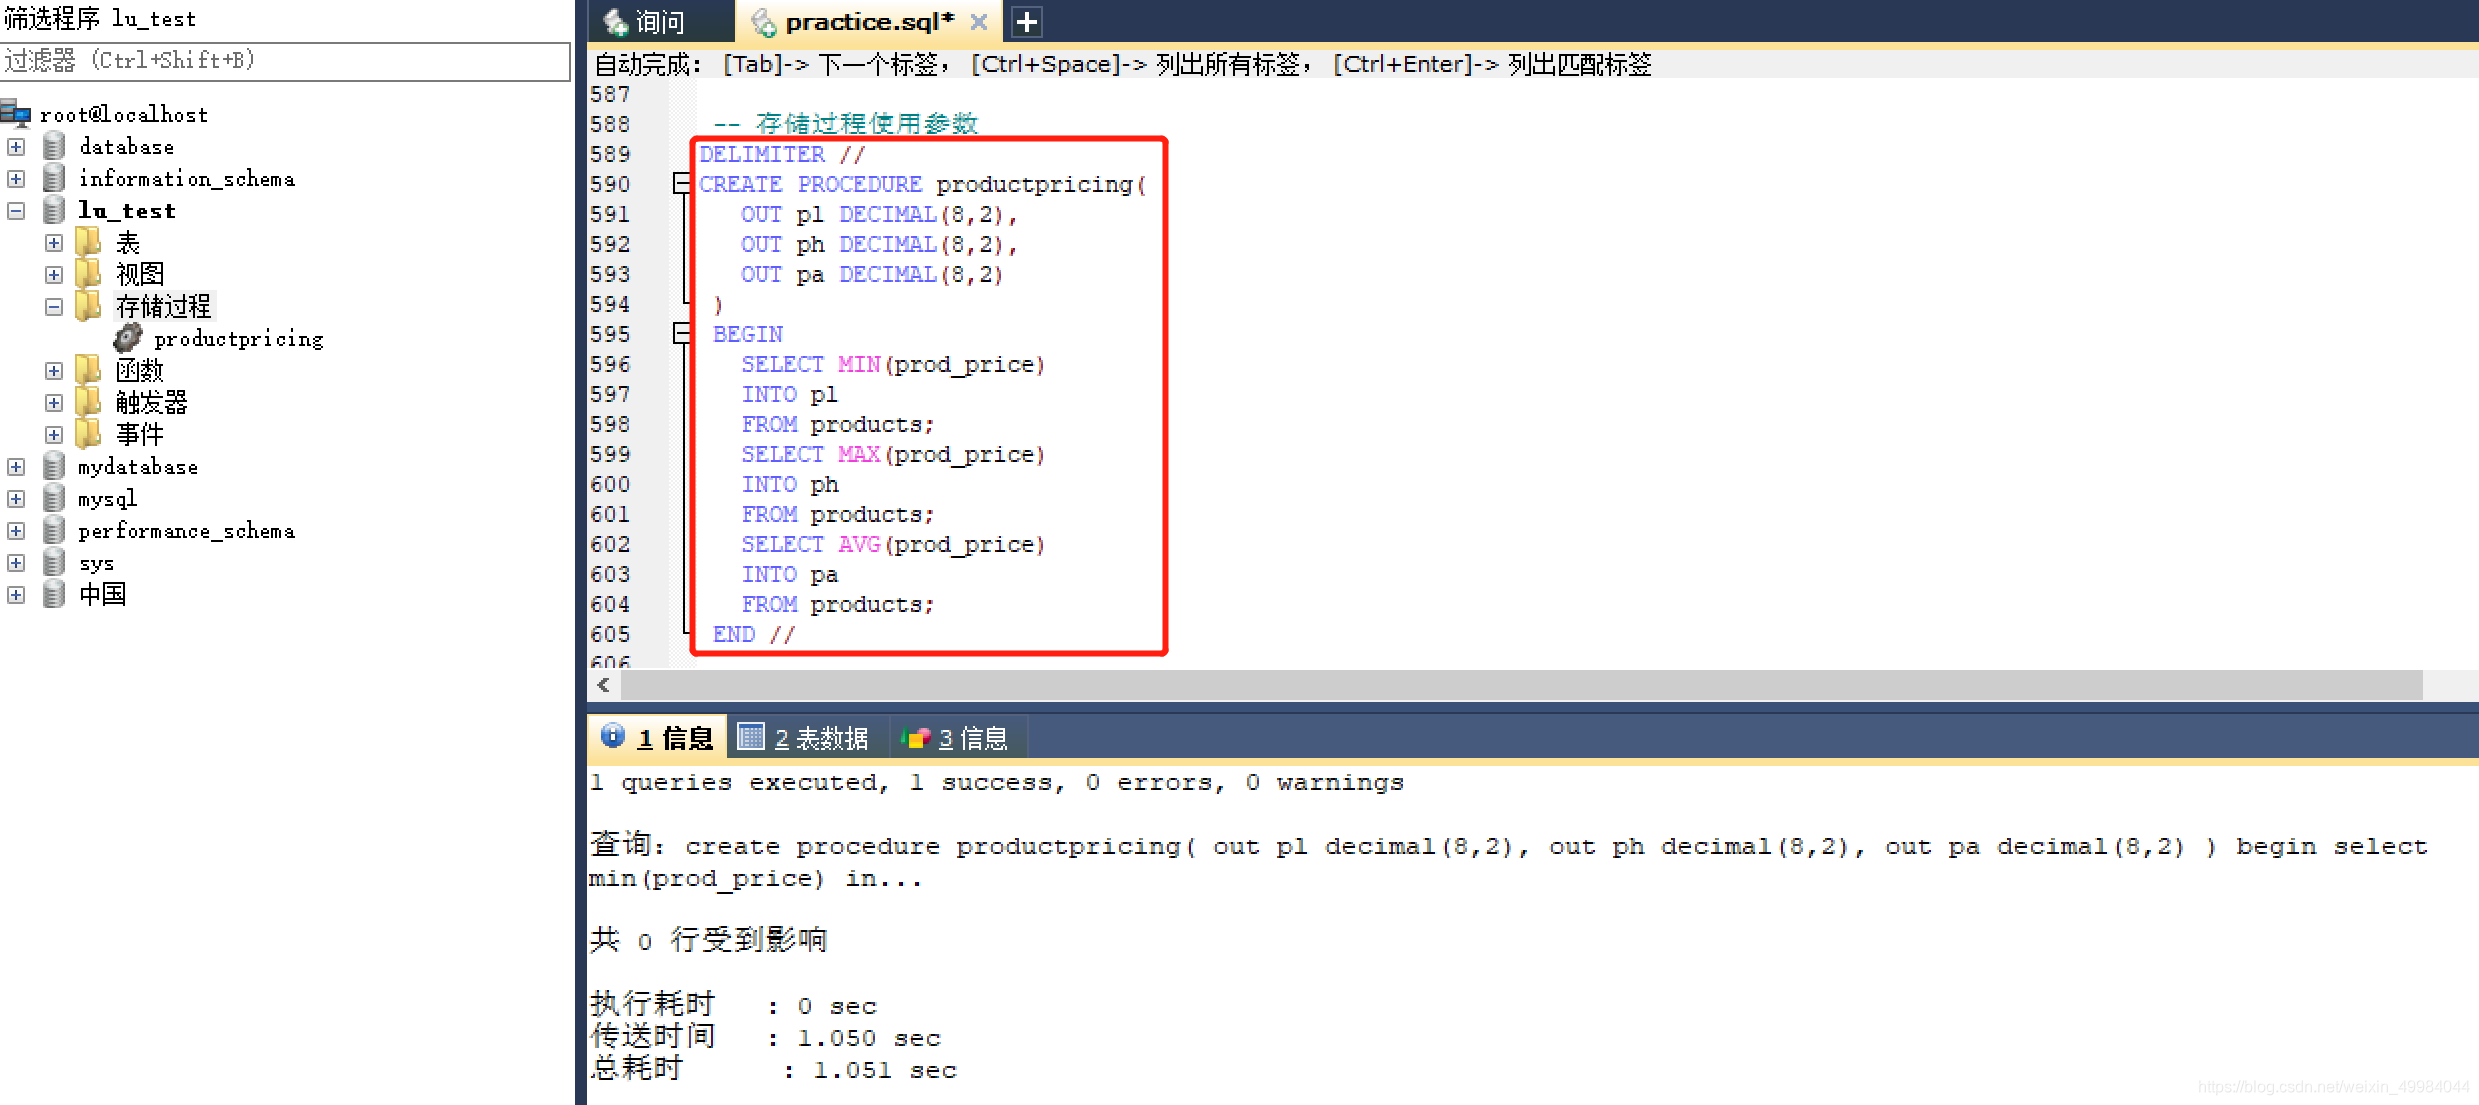The width and height of the screenshot is (2479, 1105).
Task: Open the 1 信息 result tab
Action: (x=658, y=738)
